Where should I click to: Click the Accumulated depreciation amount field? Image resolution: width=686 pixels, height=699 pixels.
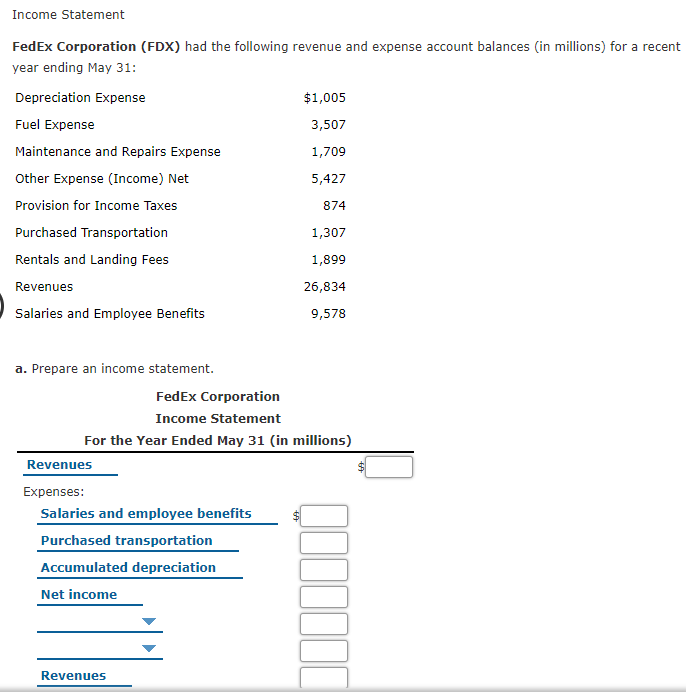pos(324,570)
